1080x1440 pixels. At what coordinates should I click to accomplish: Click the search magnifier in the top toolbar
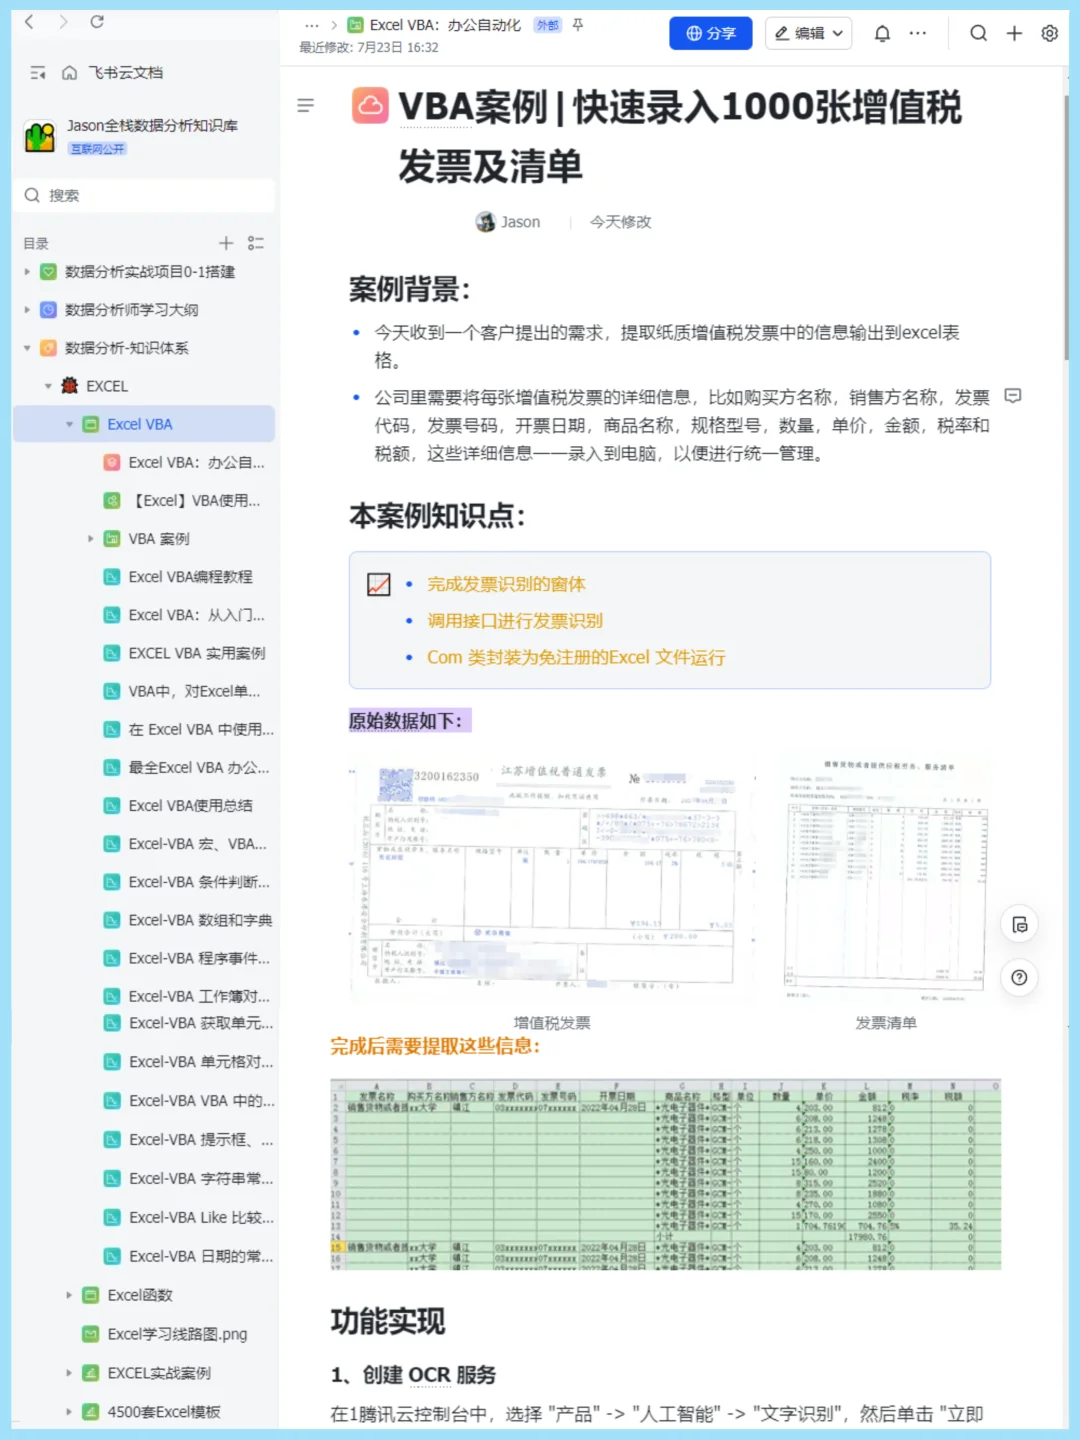pyautogui.click(x=978, y=33)
